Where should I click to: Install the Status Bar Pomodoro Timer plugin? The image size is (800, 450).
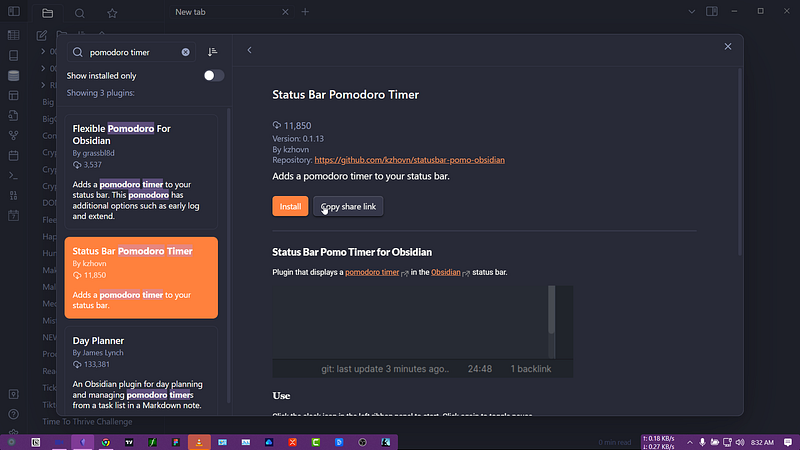coord(290,206)
